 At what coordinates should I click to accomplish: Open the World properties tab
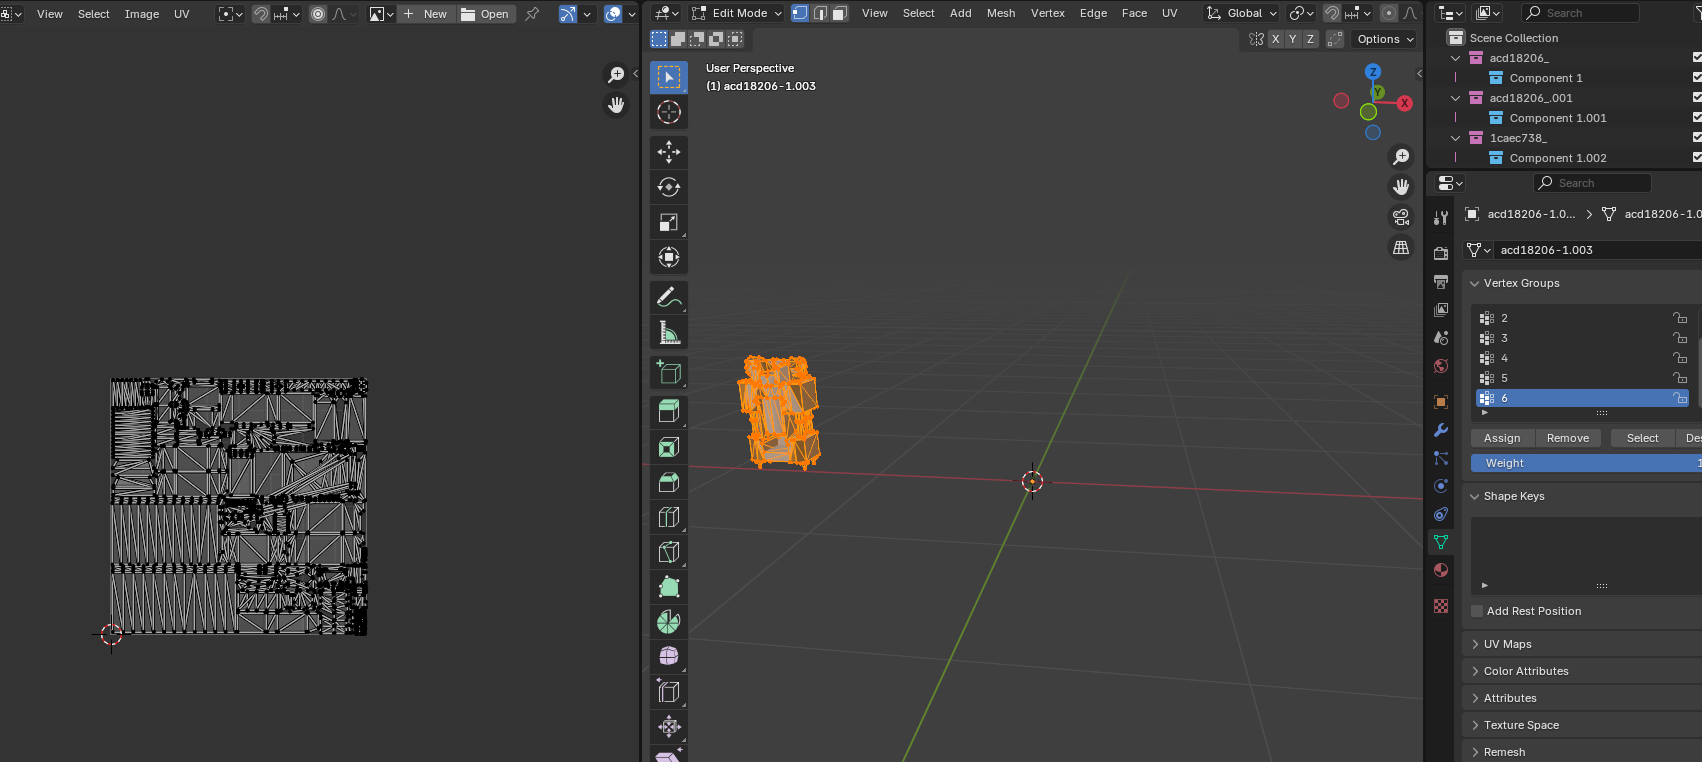tap(1441, 366)
